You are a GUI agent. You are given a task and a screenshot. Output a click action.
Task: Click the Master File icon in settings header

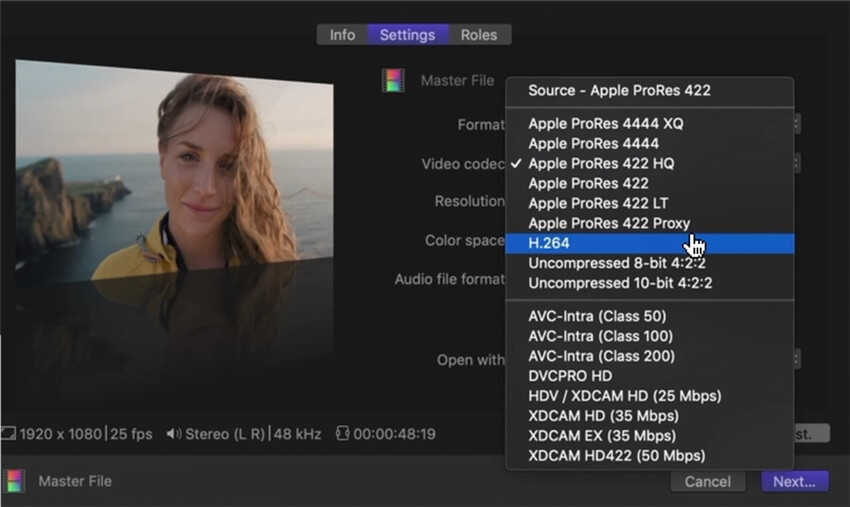point(393,80)
